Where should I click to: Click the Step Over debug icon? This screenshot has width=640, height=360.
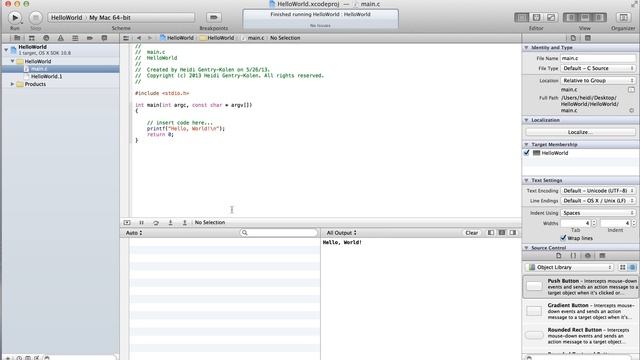[x=156, y=222]
